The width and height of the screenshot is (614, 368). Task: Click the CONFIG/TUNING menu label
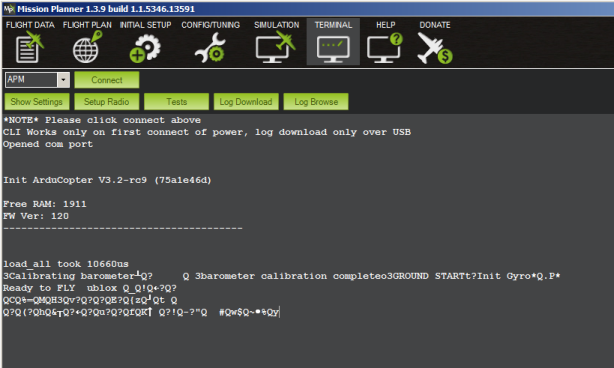click(x=211, y=25)
